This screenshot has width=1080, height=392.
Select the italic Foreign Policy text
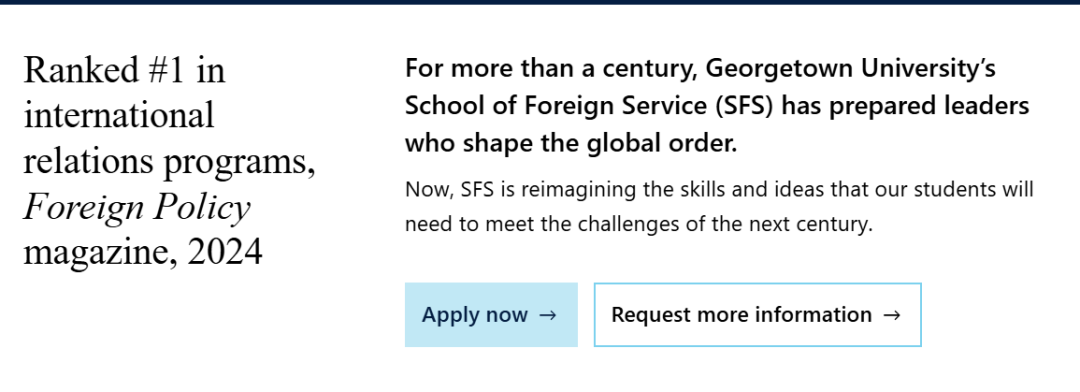click(x=137, y=207)
